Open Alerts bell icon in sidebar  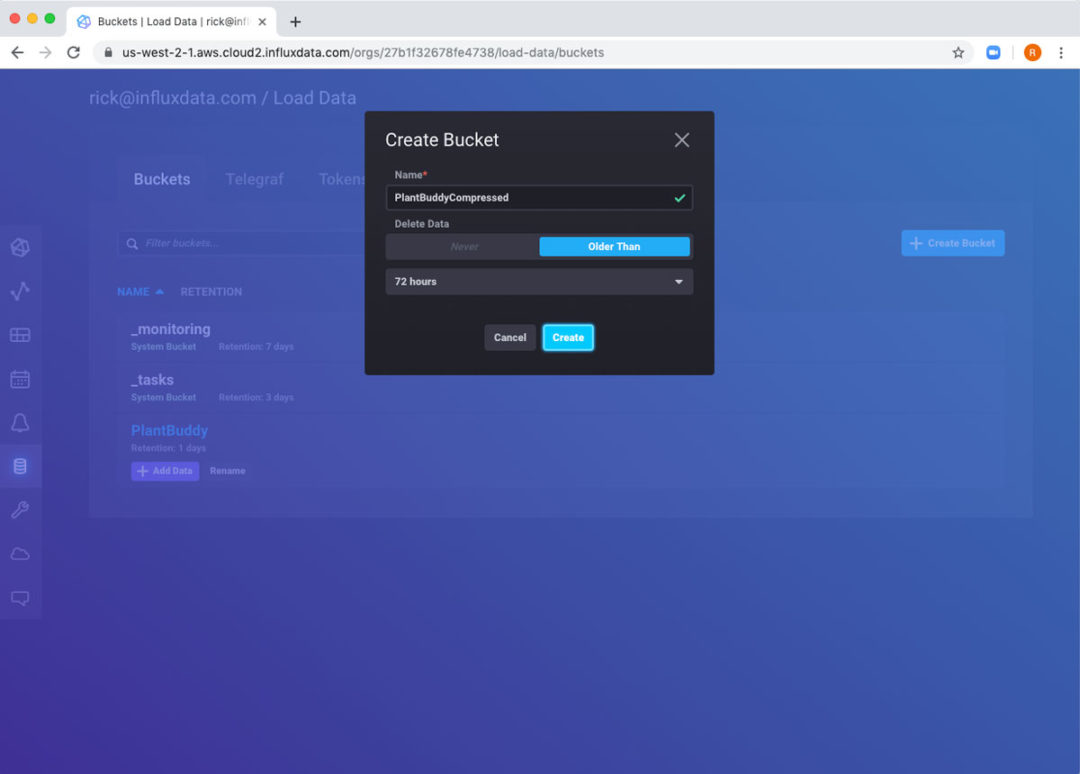20,423
